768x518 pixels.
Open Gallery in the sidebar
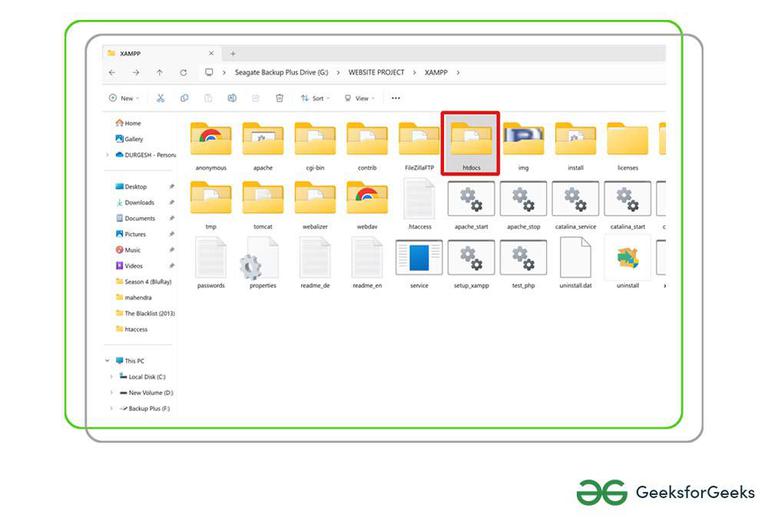(129, 139)
